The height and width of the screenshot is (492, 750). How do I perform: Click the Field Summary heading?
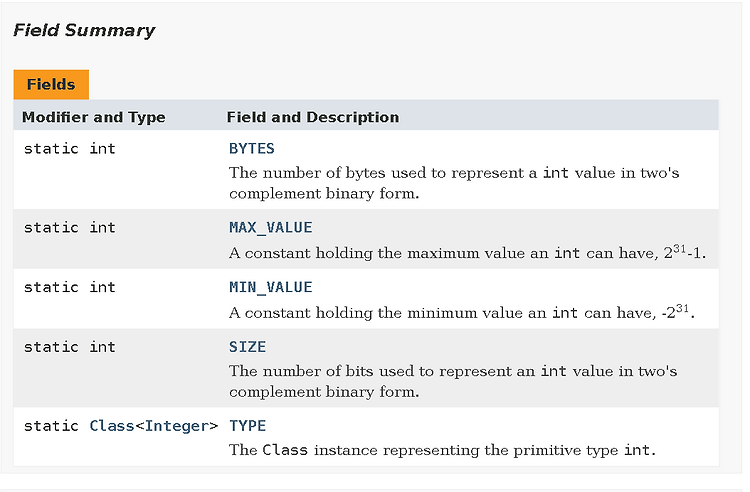point(84,31)
